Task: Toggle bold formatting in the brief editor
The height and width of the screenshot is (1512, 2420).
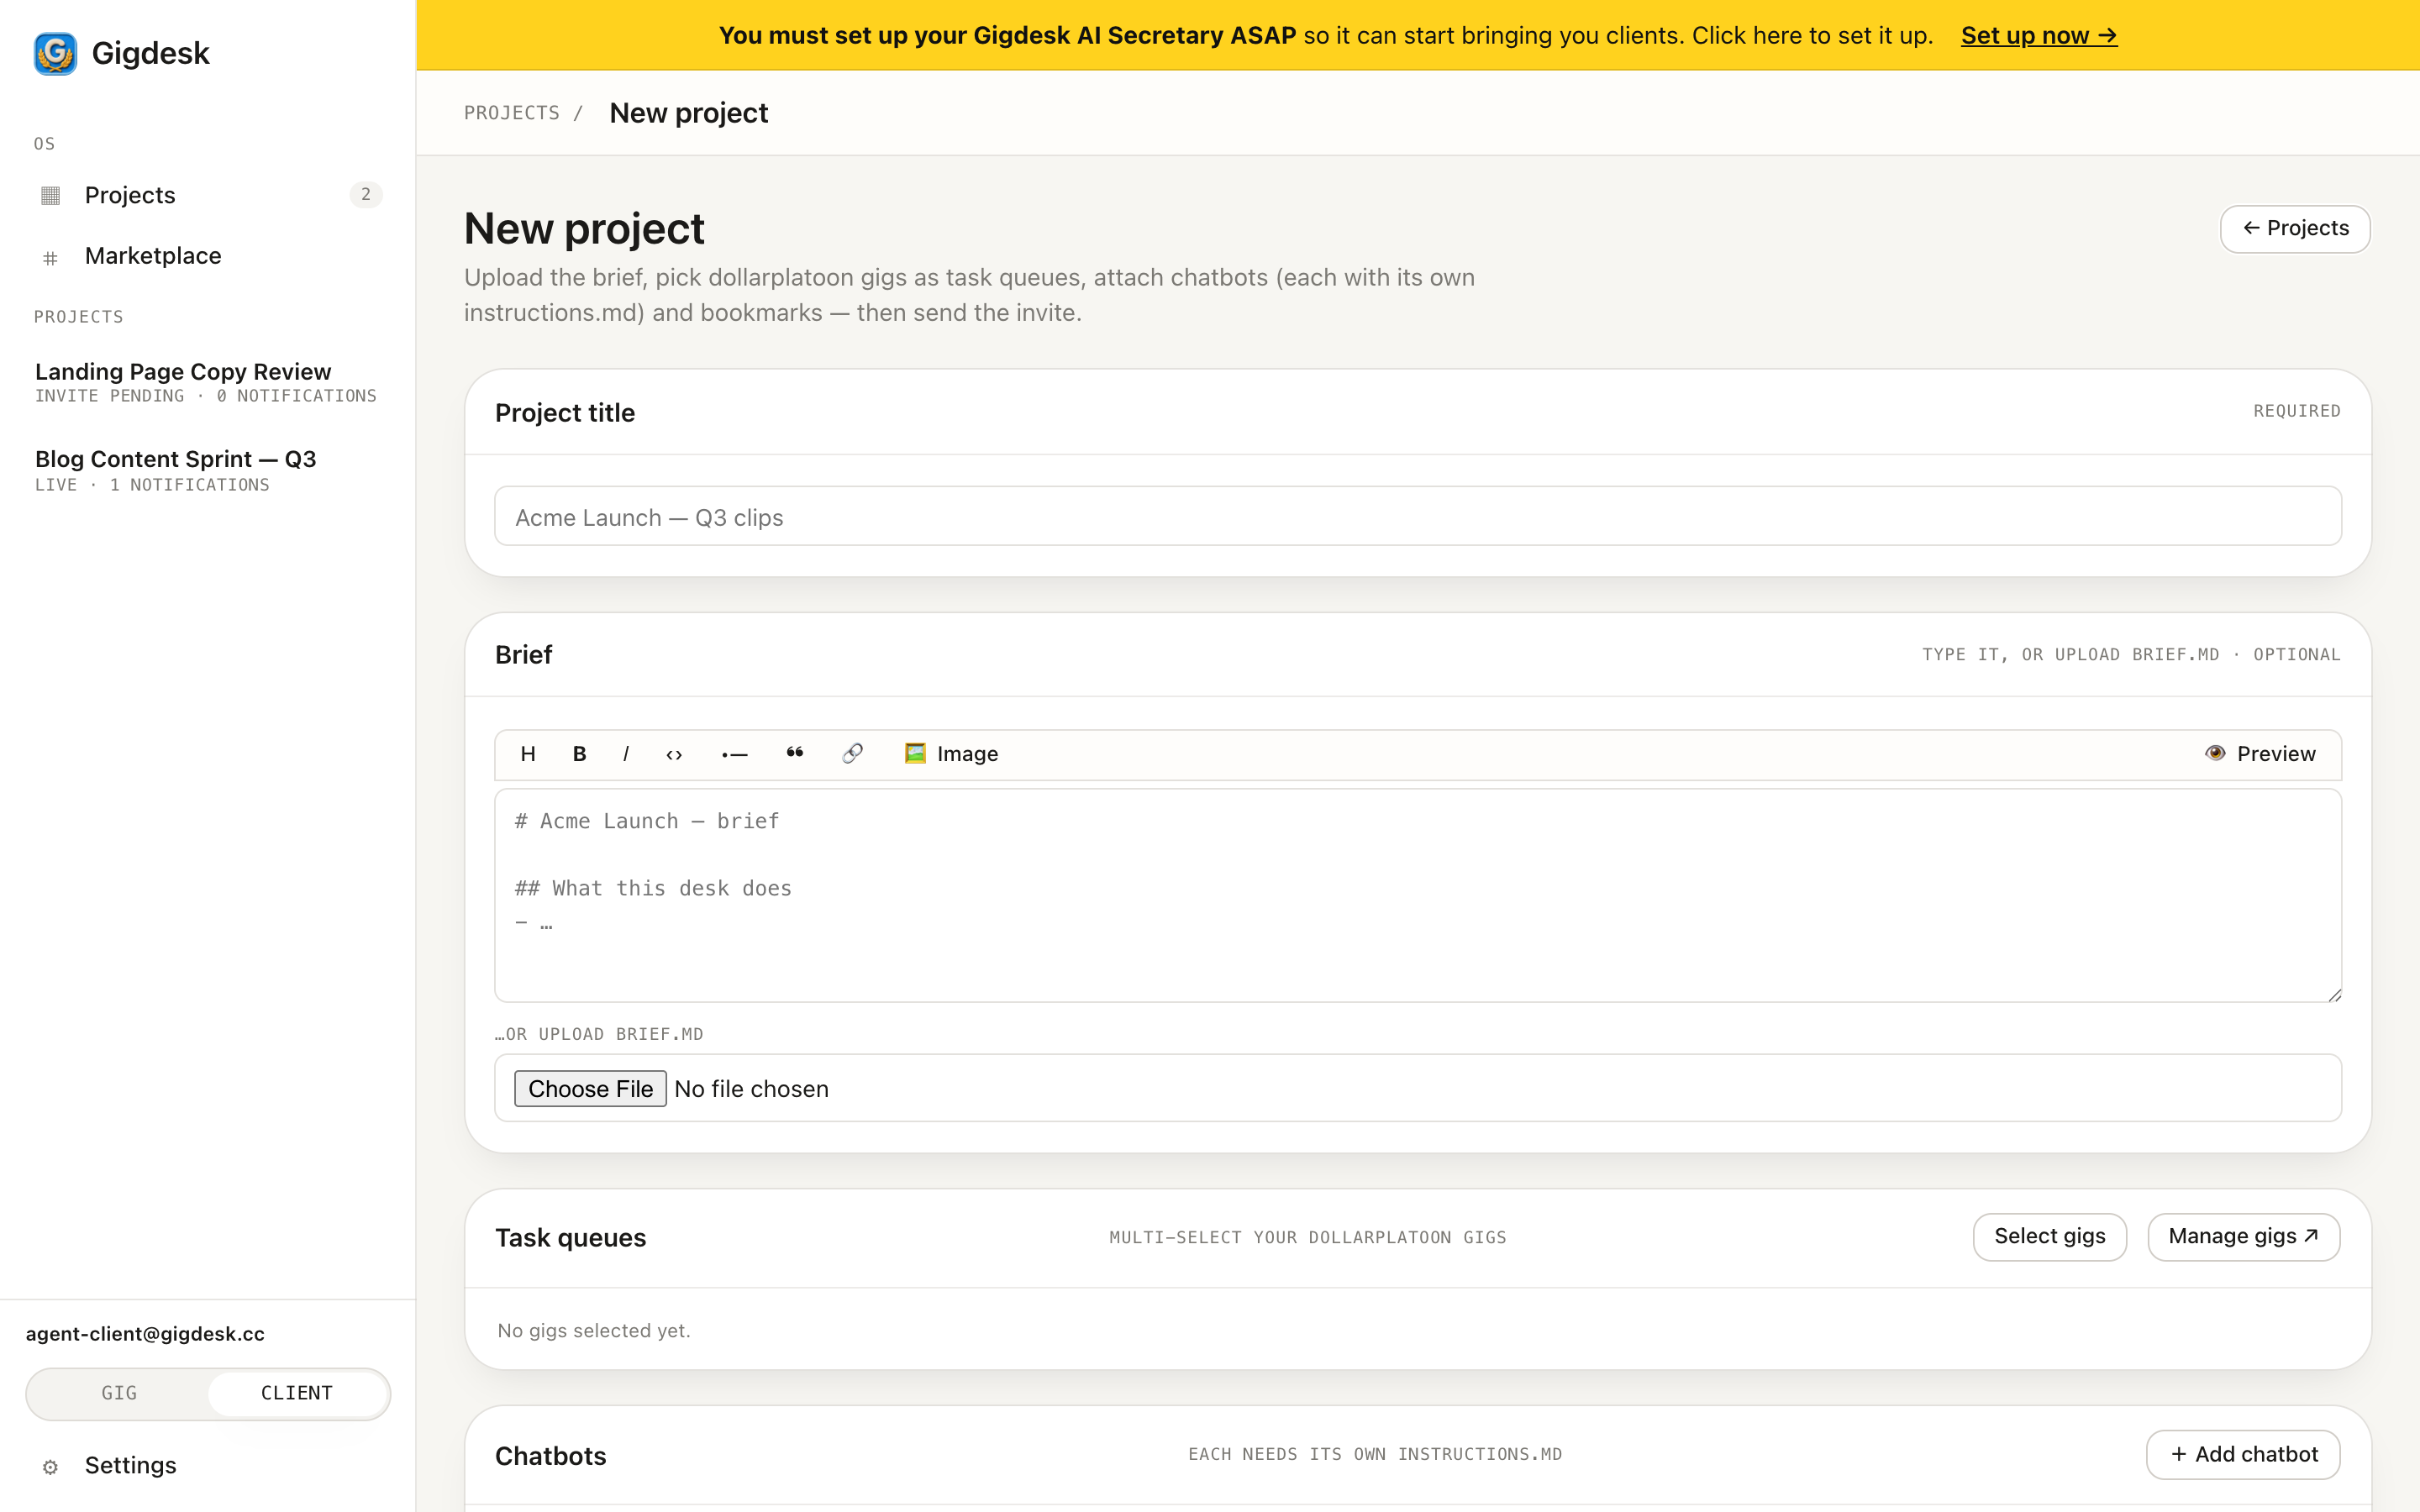Action: (x=579, y=754)
